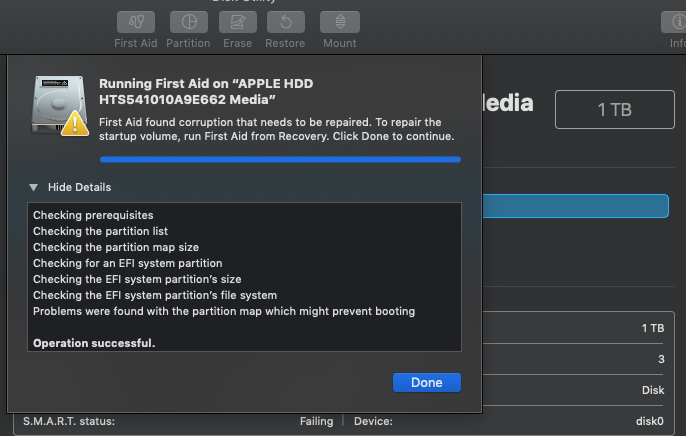Click the "3" value in the info table
The height and width of the screenshot is (436, 686).
(x=661, y=359)
